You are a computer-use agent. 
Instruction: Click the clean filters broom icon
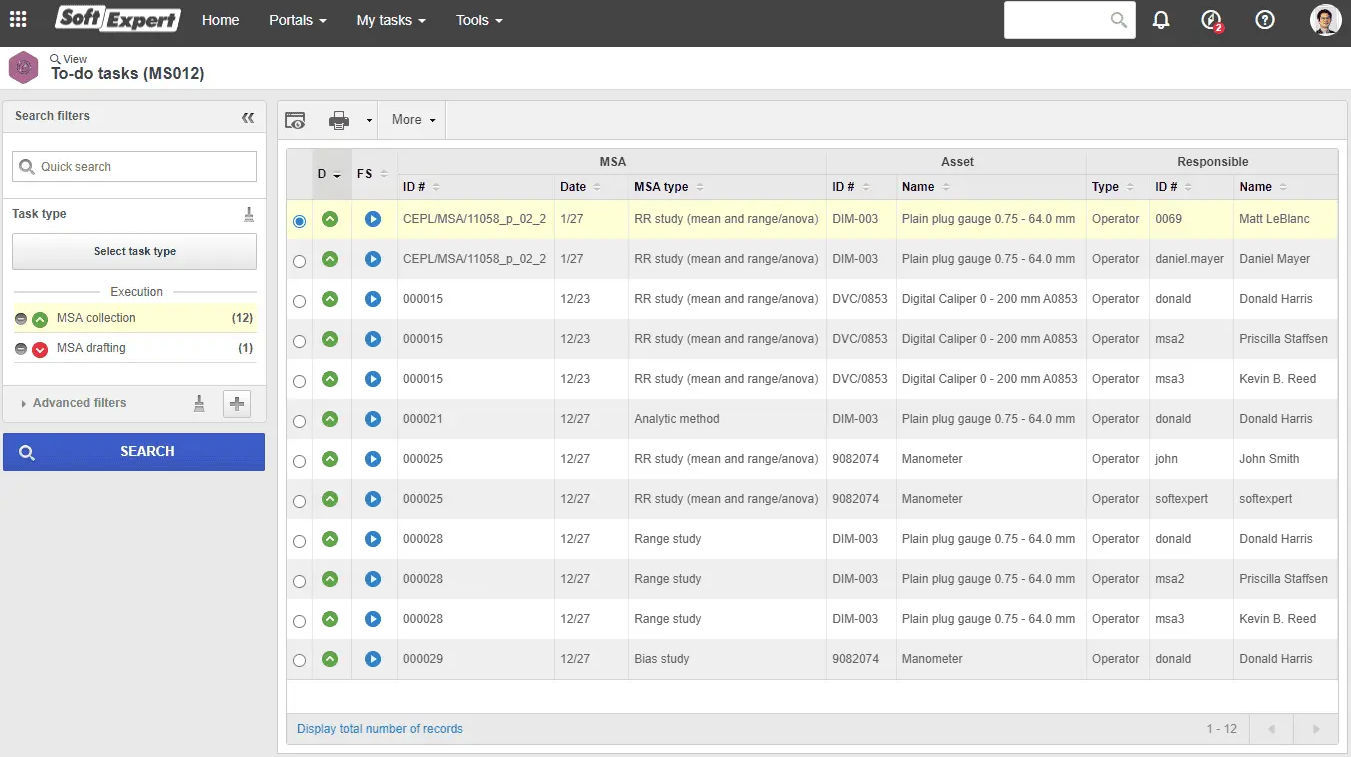199,403
